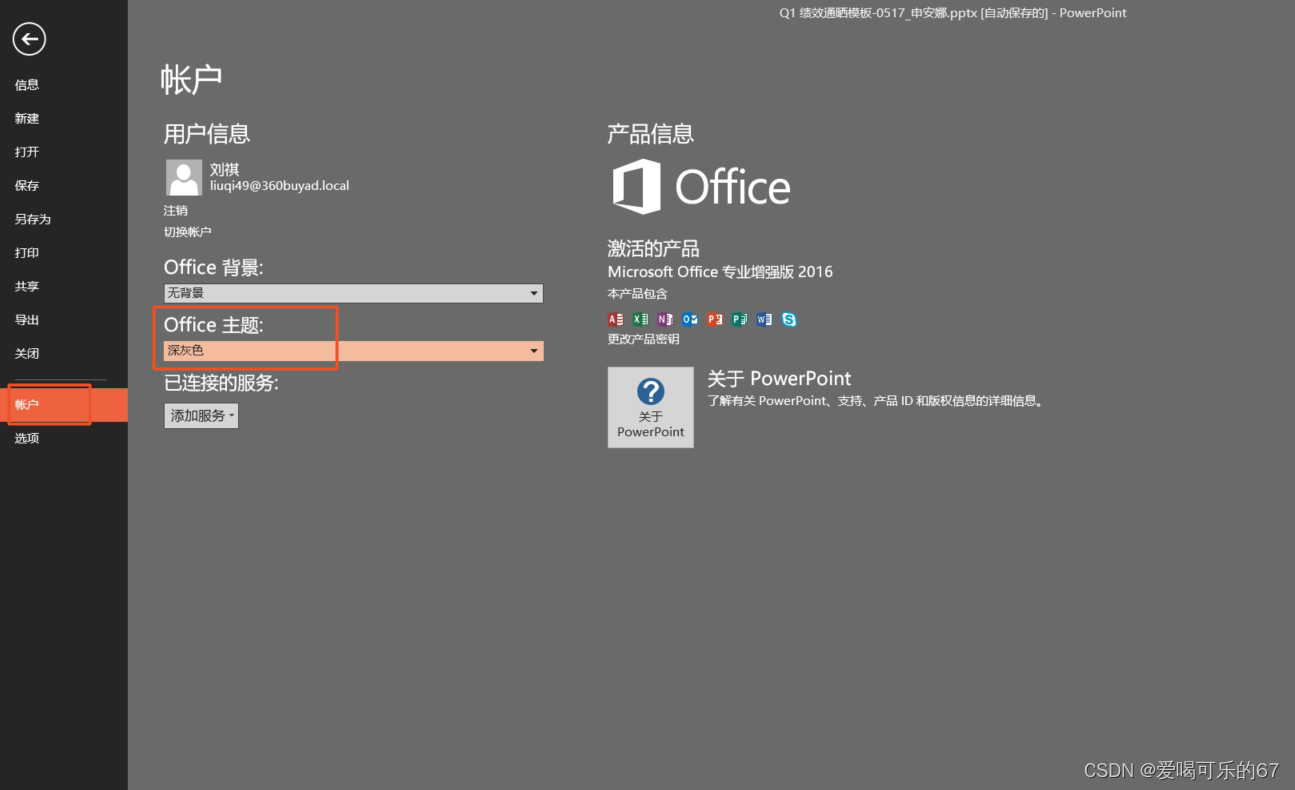Click the 激活的产品 label

coord(654,249)
